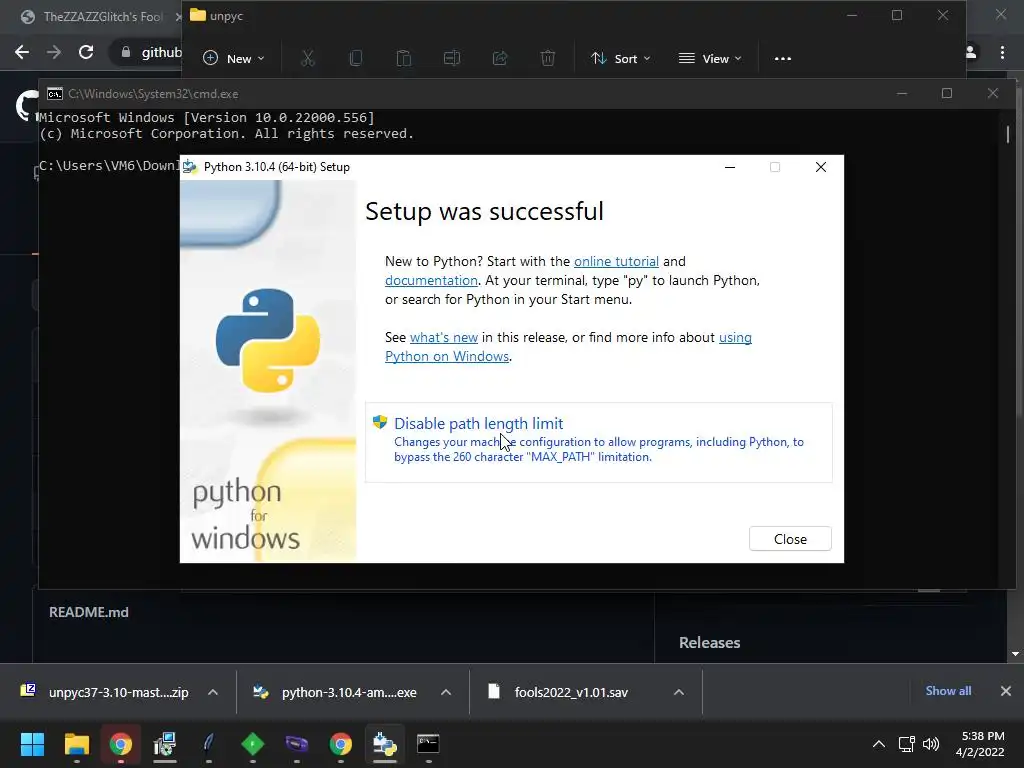
Task: Open the Chrome three-dot menu
Action: (1002, 52)
